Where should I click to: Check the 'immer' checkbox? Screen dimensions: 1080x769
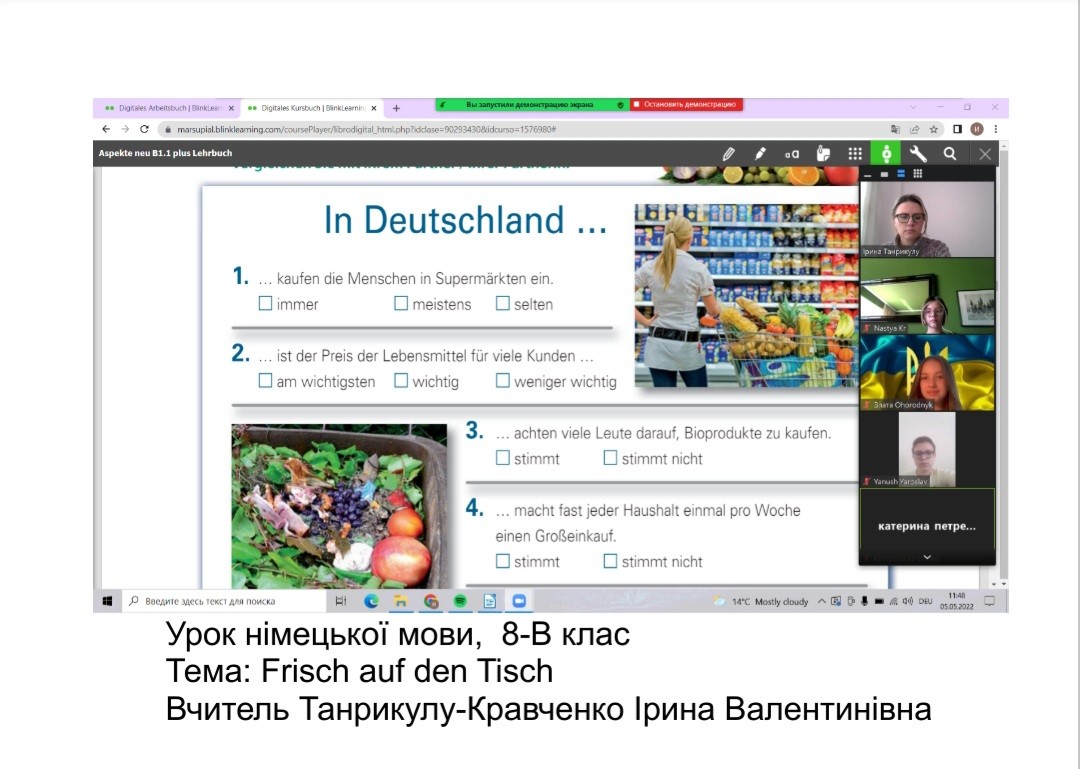pyautogui.click(x=265, y=304)
